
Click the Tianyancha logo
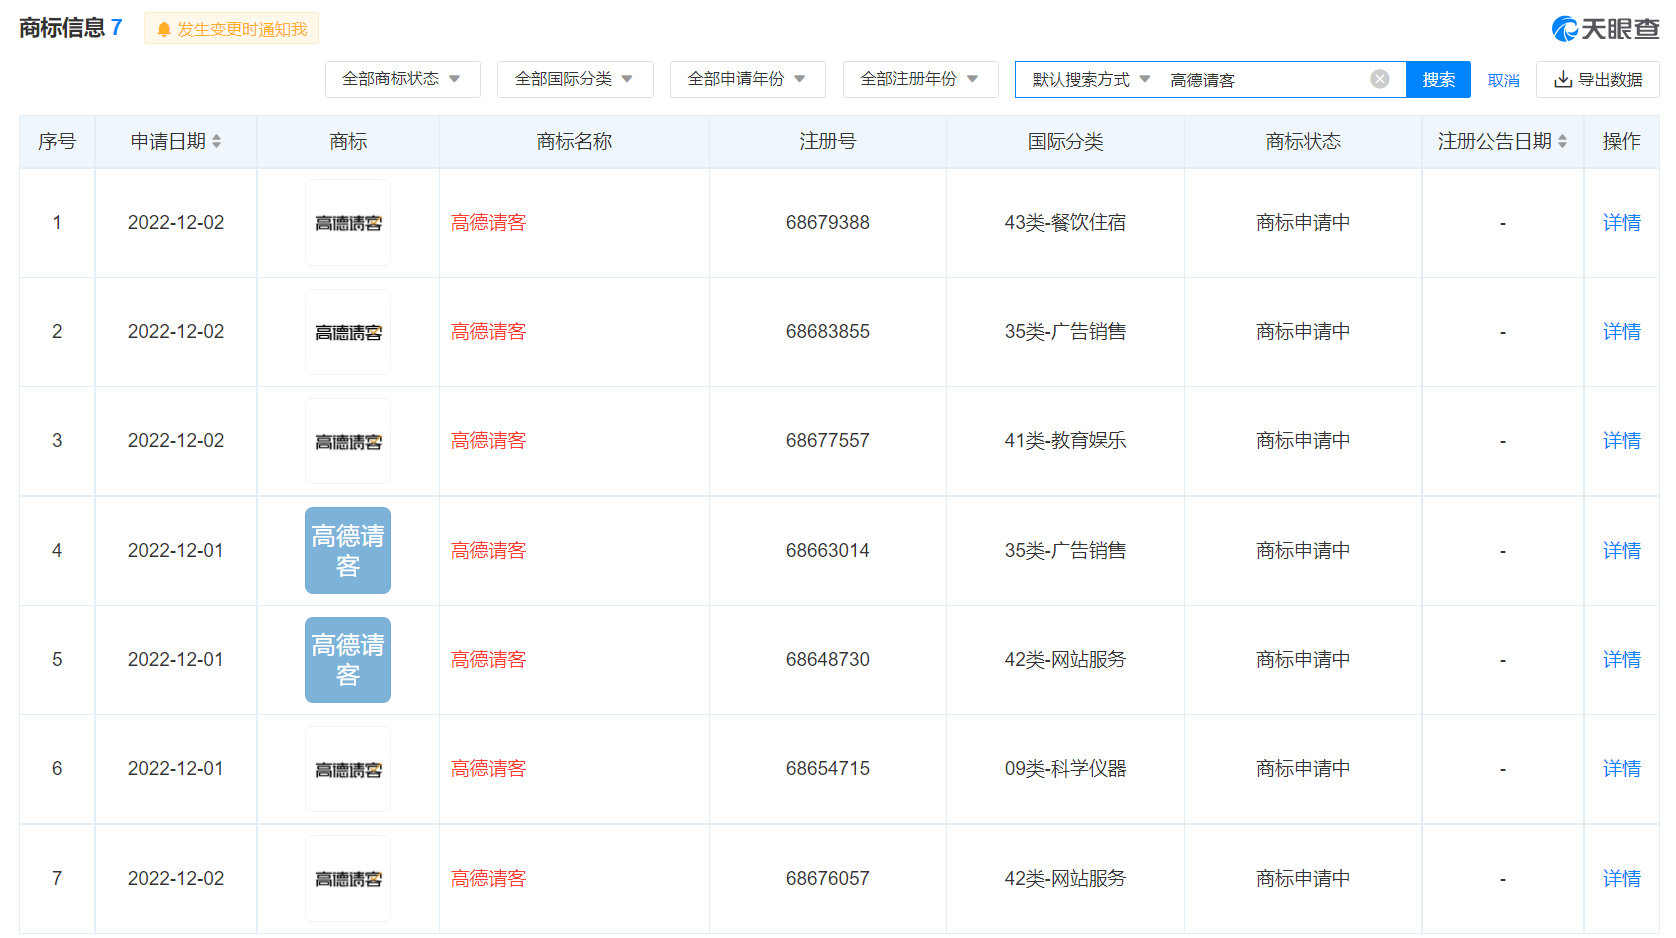coord(1605,29)
